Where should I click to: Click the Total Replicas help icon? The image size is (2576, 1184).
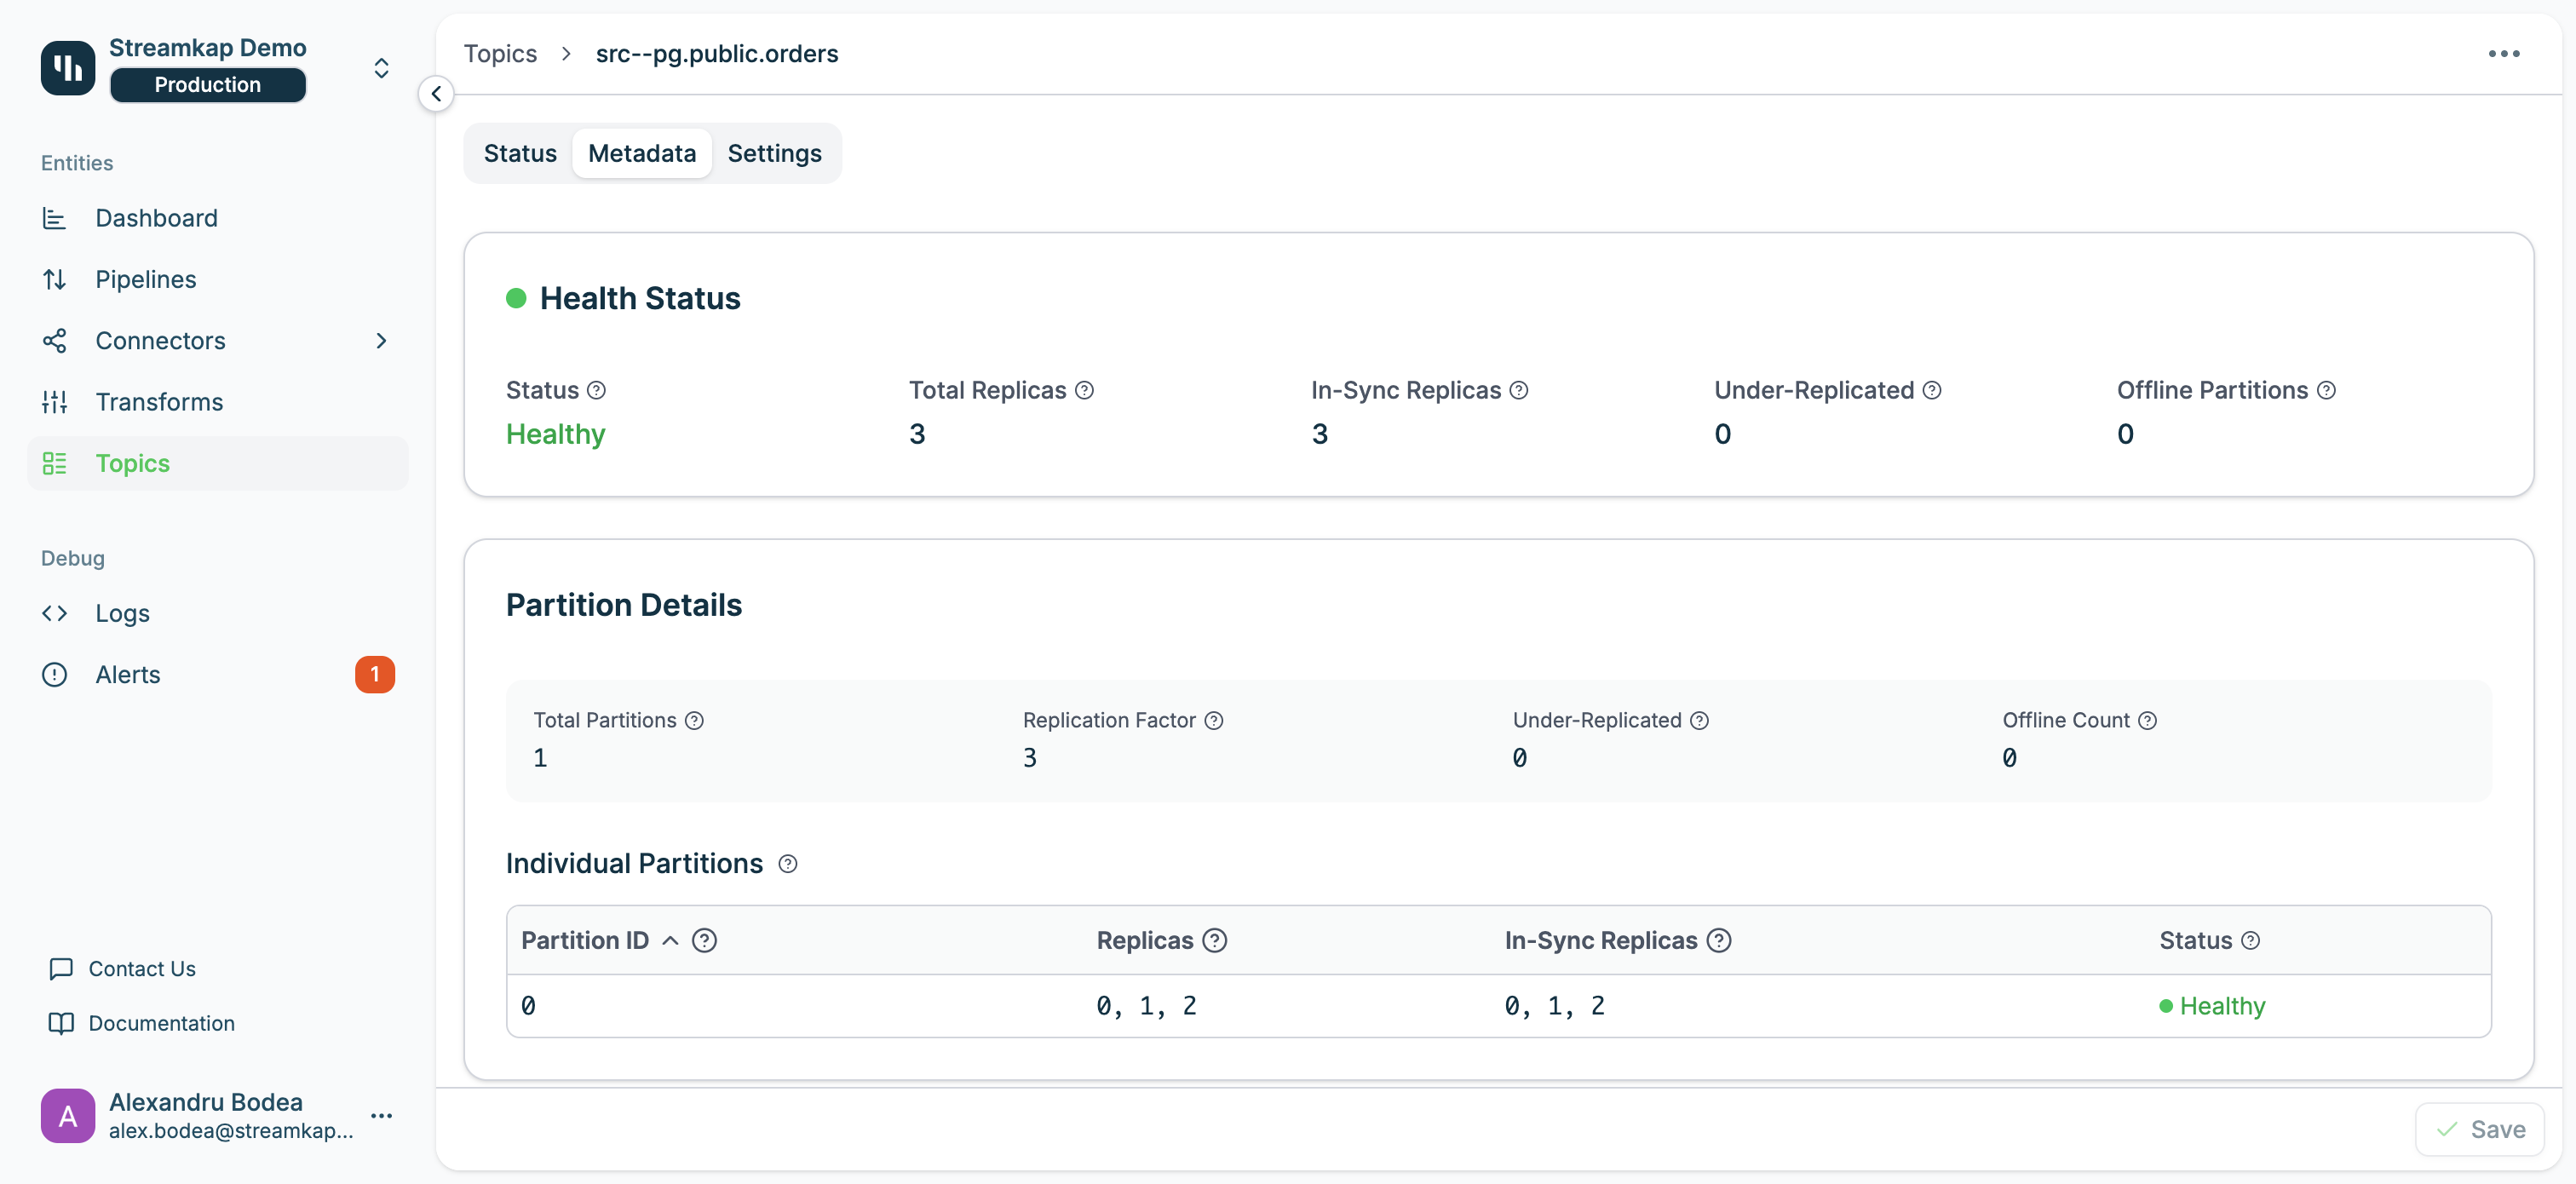[1084, 390]
